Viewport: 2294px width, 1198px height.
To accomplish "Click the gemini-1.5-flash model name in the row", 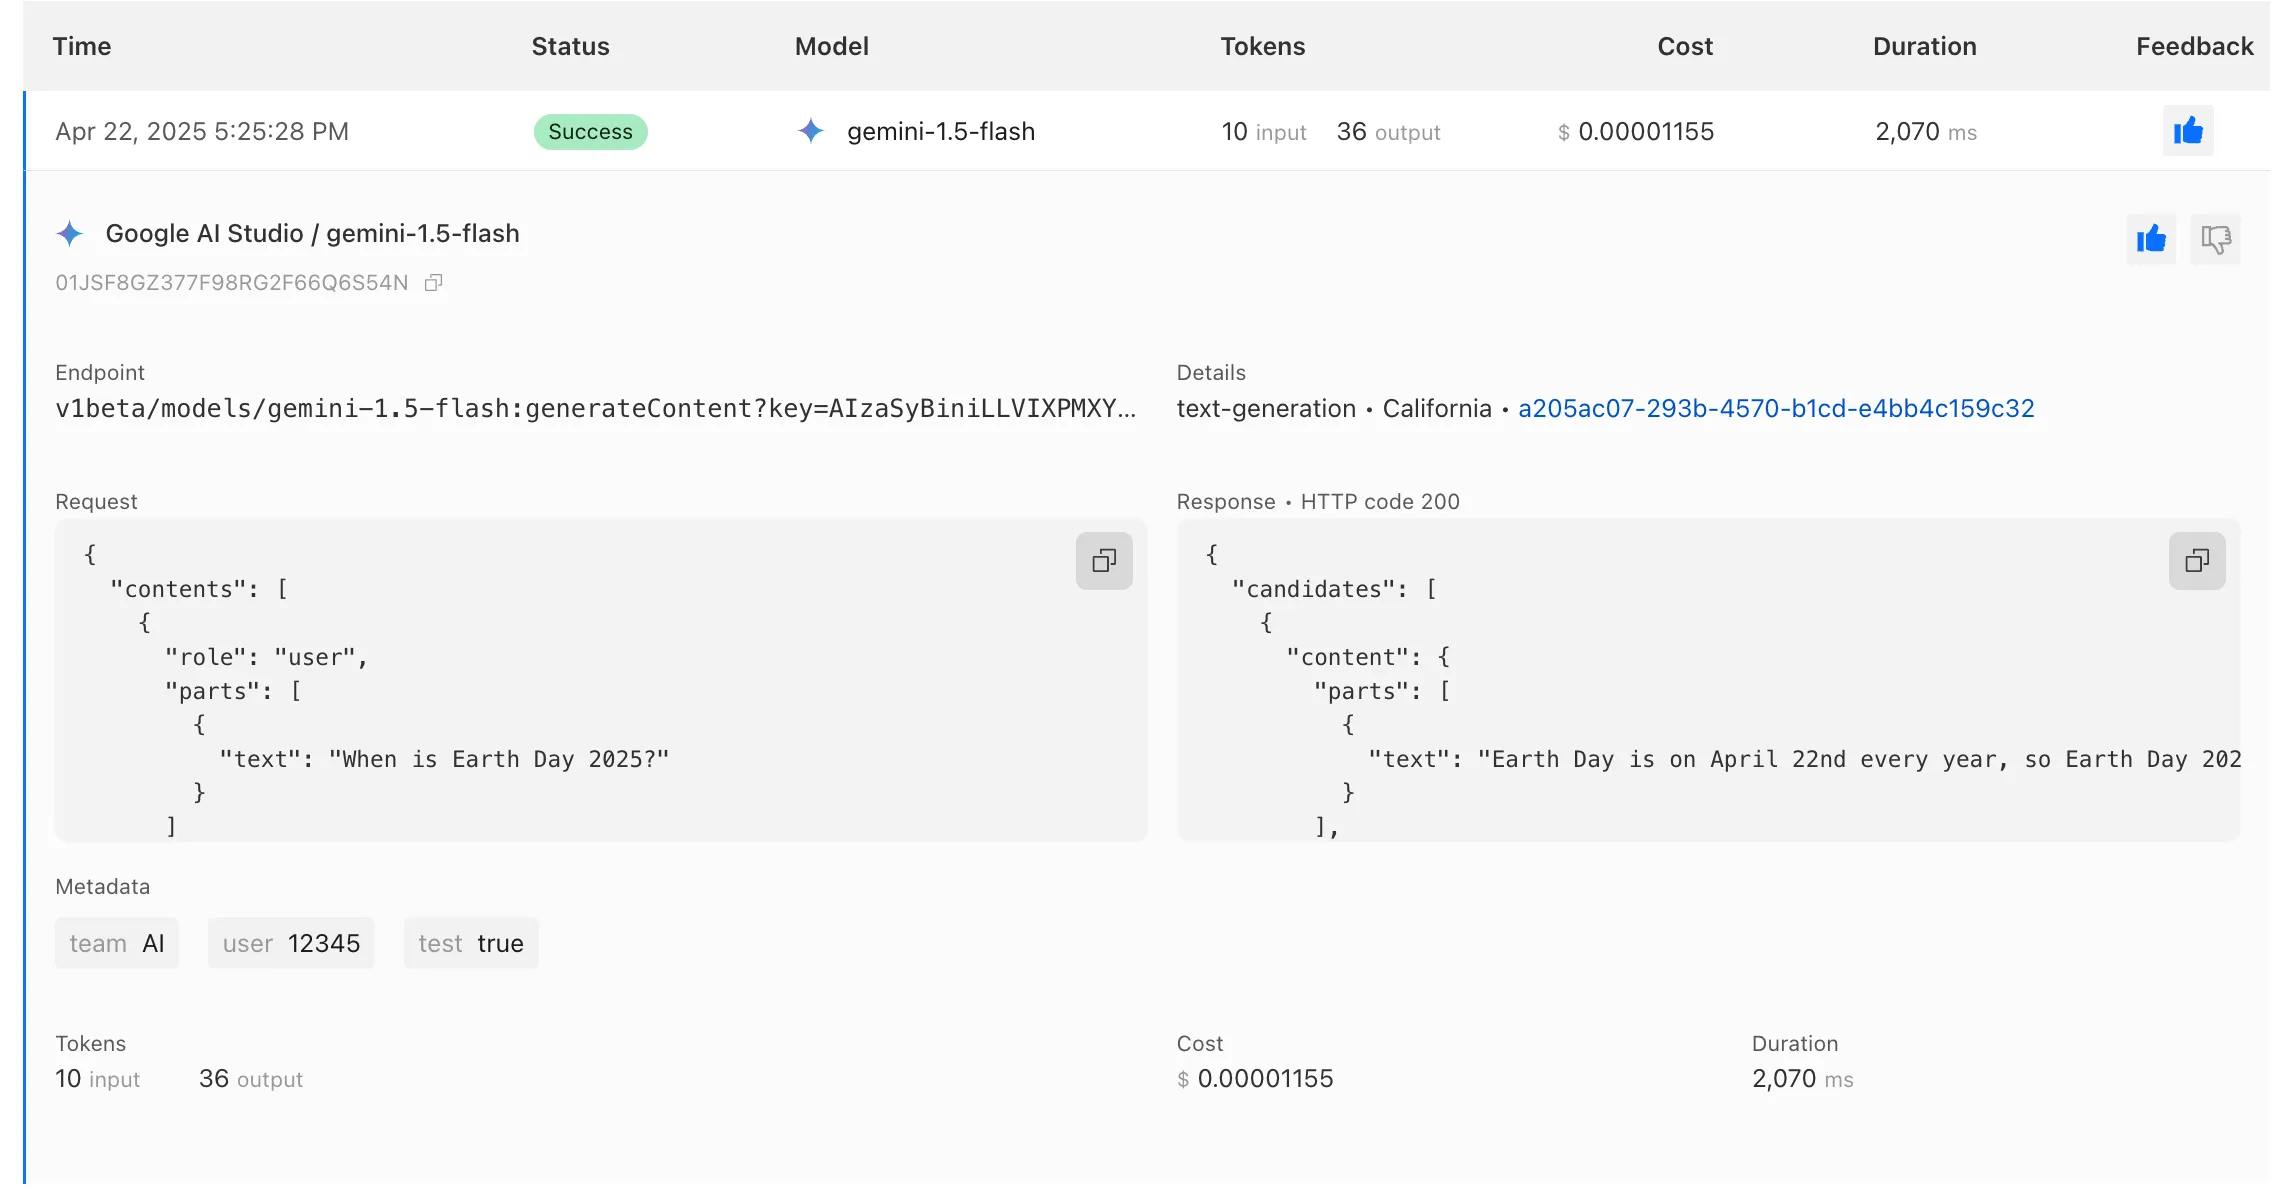I will point(941,131).
